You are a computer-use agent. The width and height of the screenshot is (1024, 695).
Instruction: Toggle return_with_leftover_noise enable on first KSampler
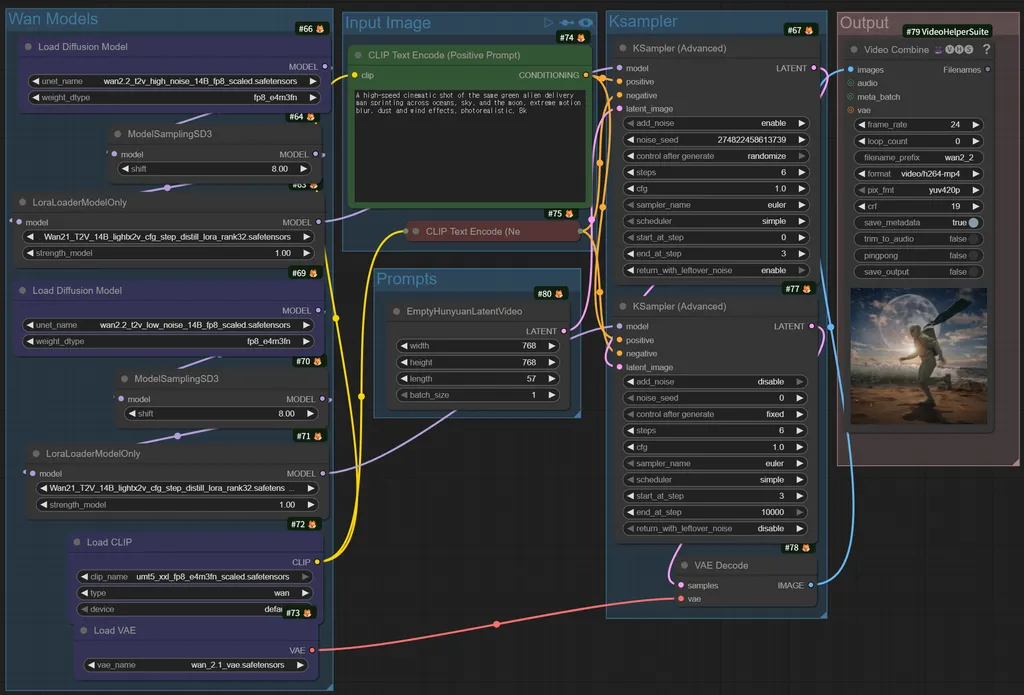point(716,270)
